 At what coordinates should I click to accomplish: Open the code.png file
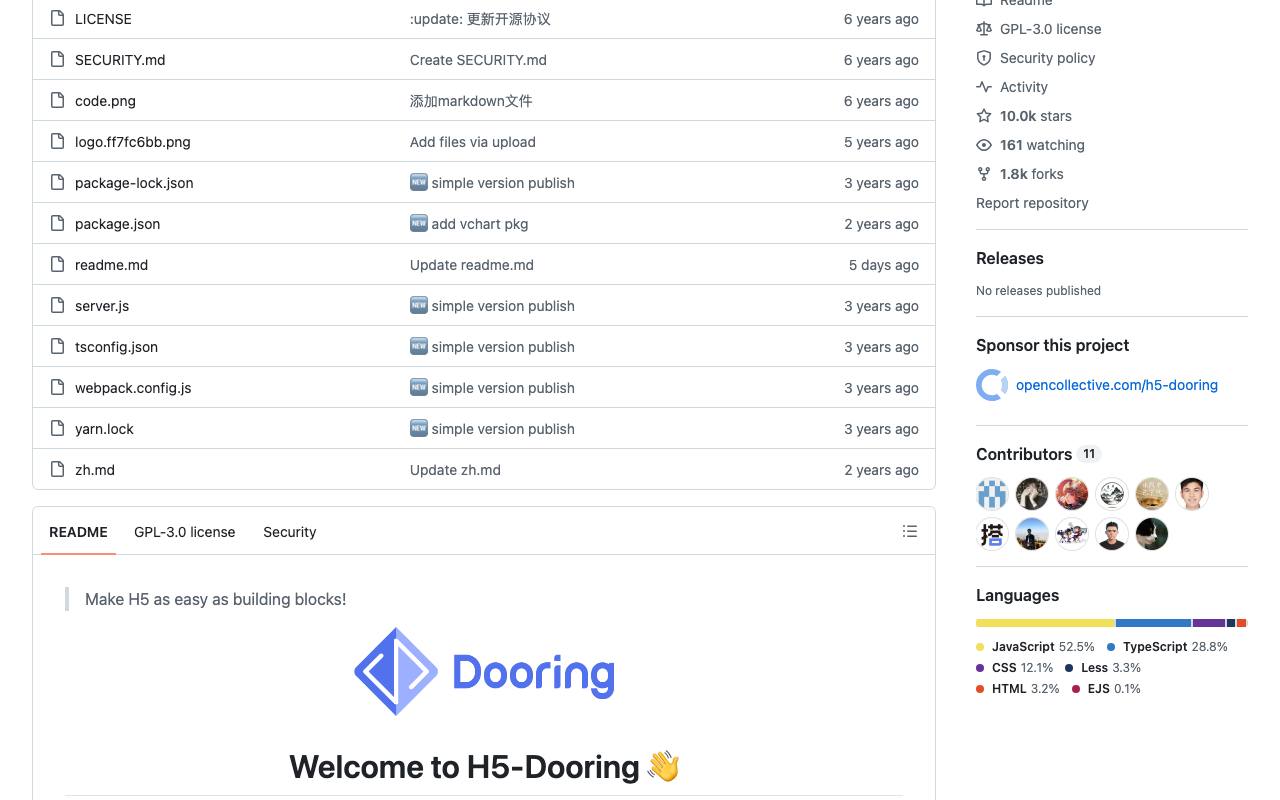105,101
